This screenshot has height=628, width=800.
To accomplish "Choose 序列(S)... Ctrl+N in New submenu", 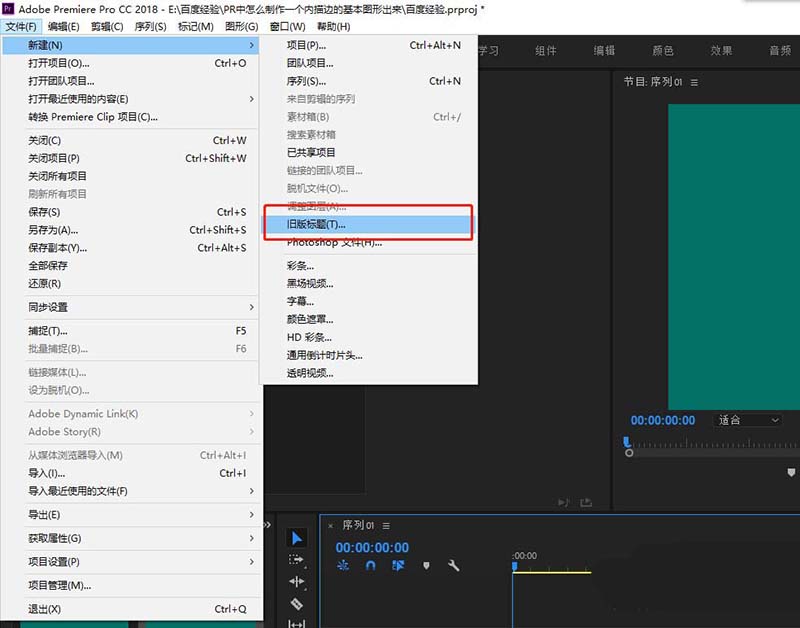I will [368, 81].
